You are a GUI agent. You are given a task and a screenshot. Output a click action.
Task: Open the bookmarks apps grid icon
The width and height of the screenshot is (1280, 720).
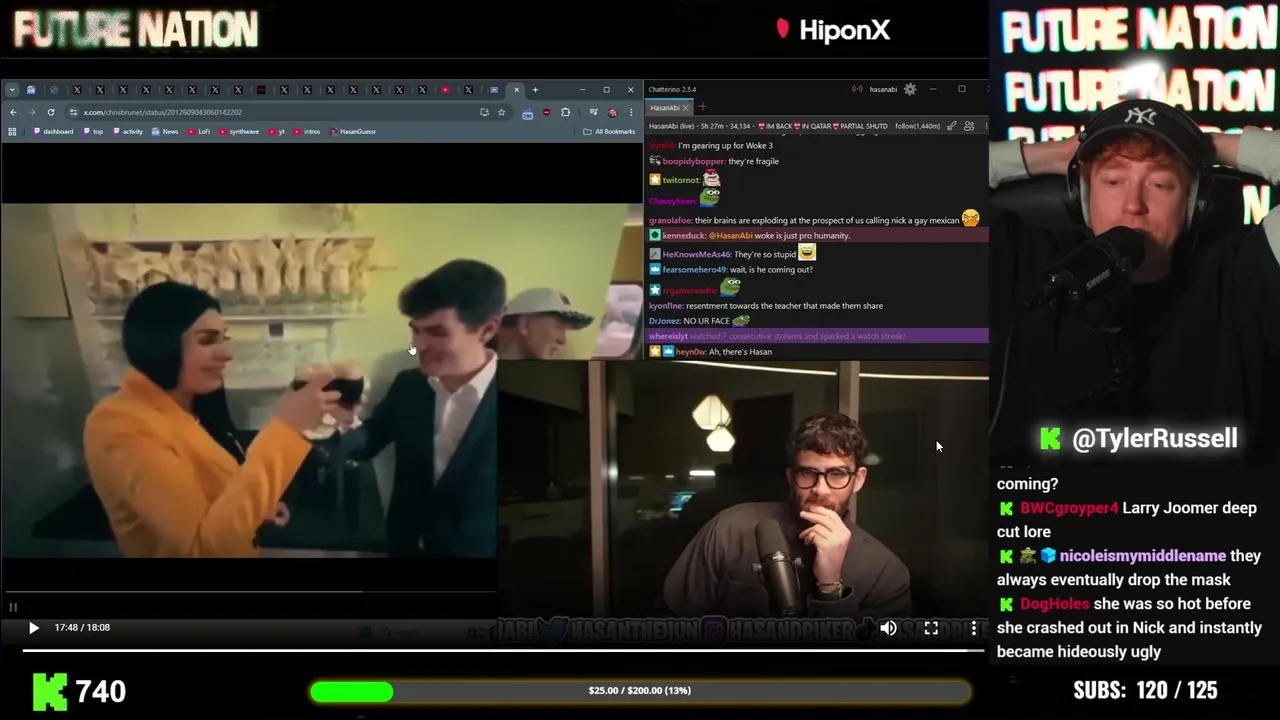[x=12, y=132]
